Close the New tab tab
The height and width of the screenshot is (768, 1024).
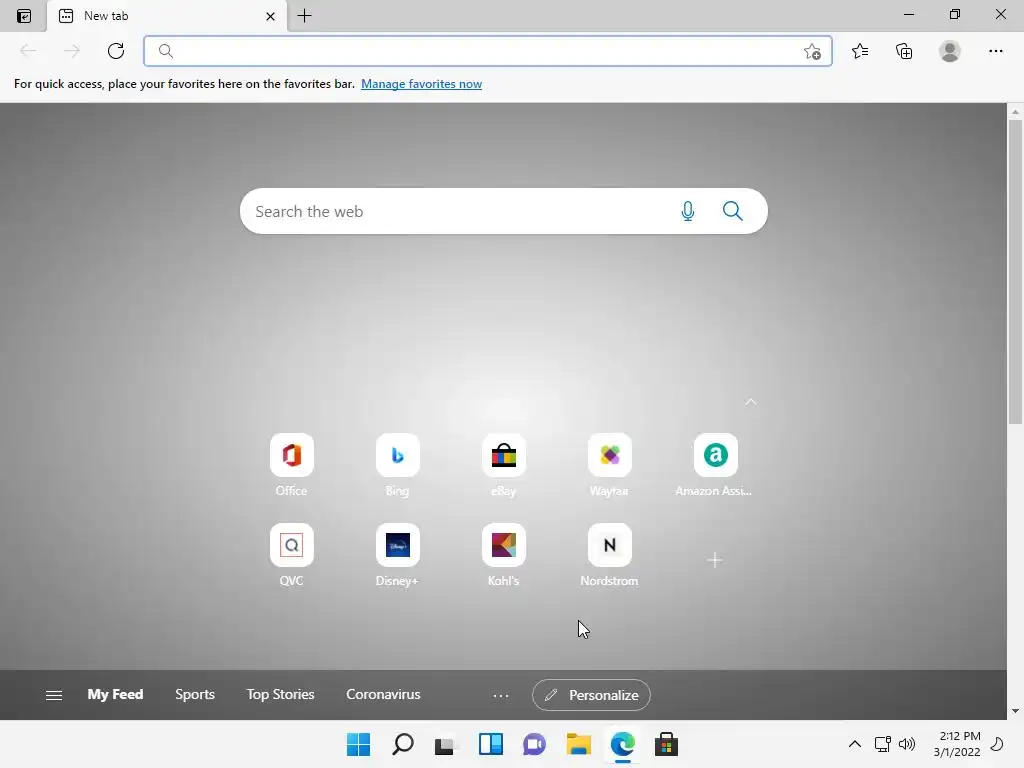coord(270,16)
